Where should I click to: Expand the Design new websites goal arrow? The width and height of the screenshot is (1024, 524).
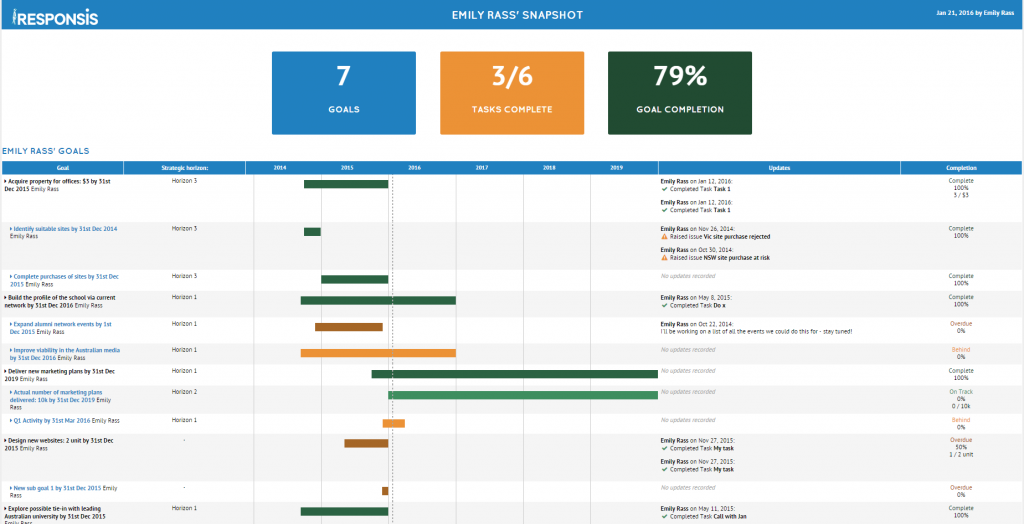coord(5,440)
